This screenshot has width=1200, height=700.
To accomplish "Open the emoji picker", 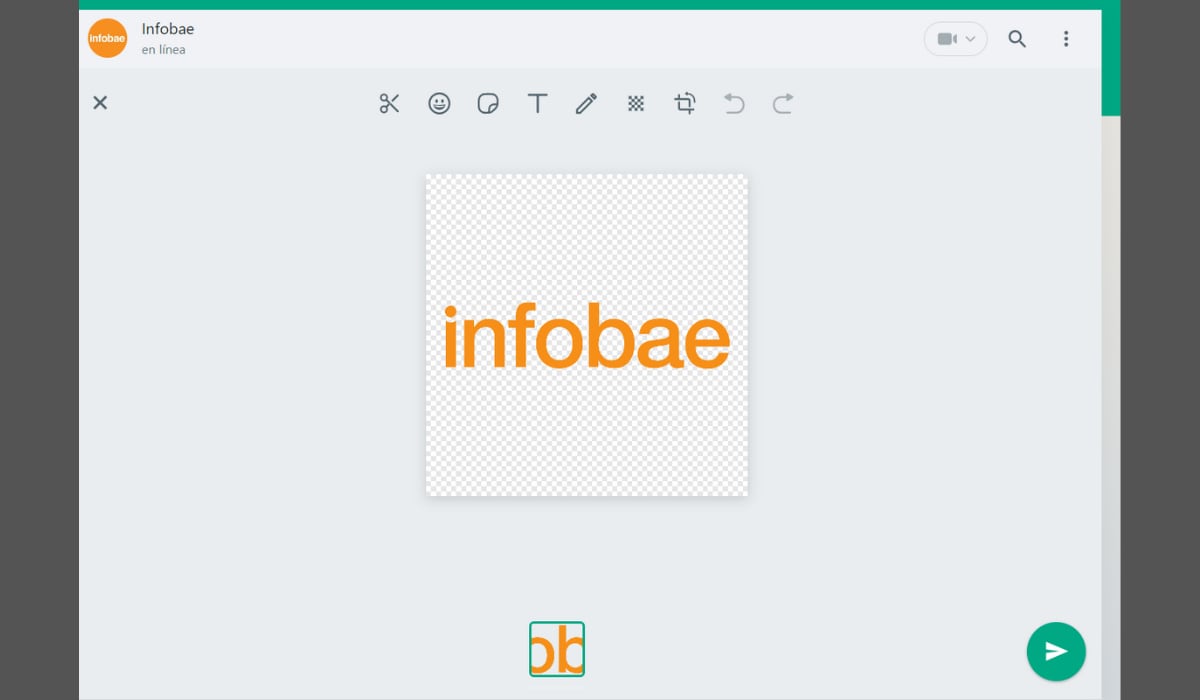I will pos(439,103).
